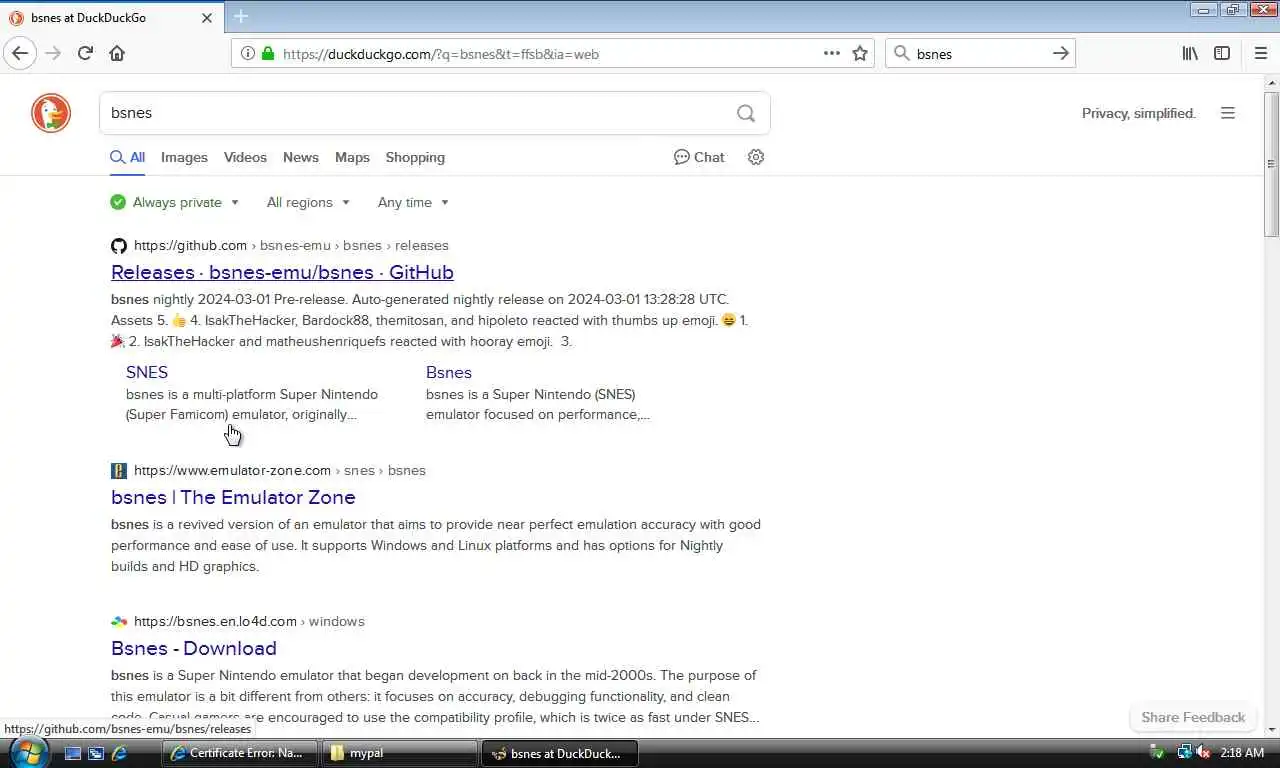Open Releases bsnes-emu/bsnes GitHub result
The image size is (1280, 768).
click(282, 272)
